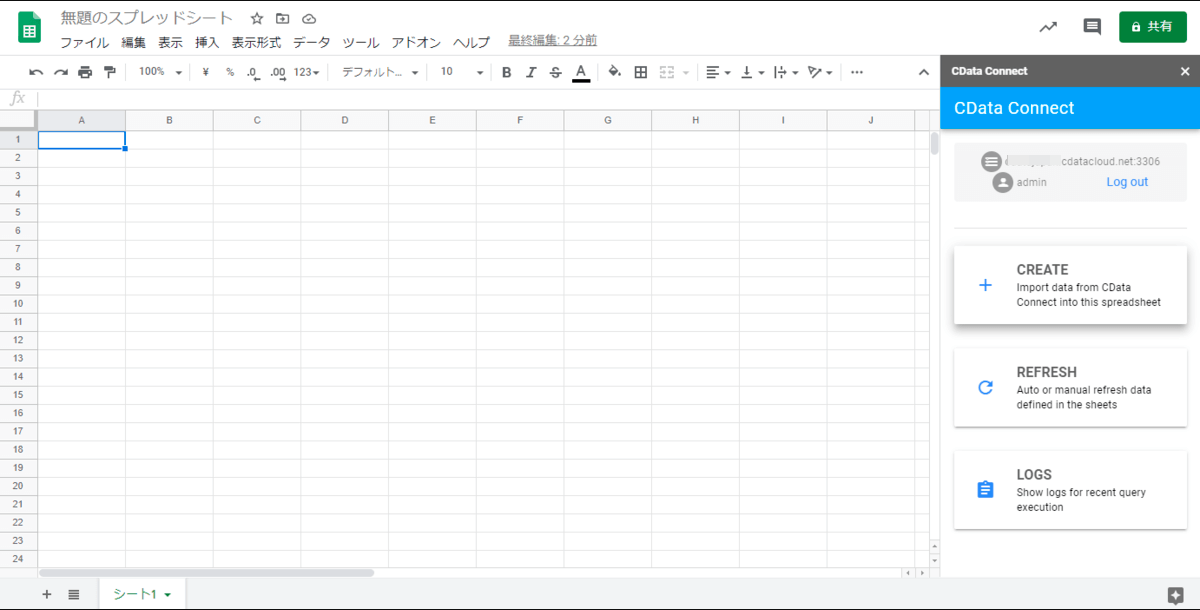Open the horizontal align dropdown
Viewport: 1200px width, 610px height.
point(718,72)
